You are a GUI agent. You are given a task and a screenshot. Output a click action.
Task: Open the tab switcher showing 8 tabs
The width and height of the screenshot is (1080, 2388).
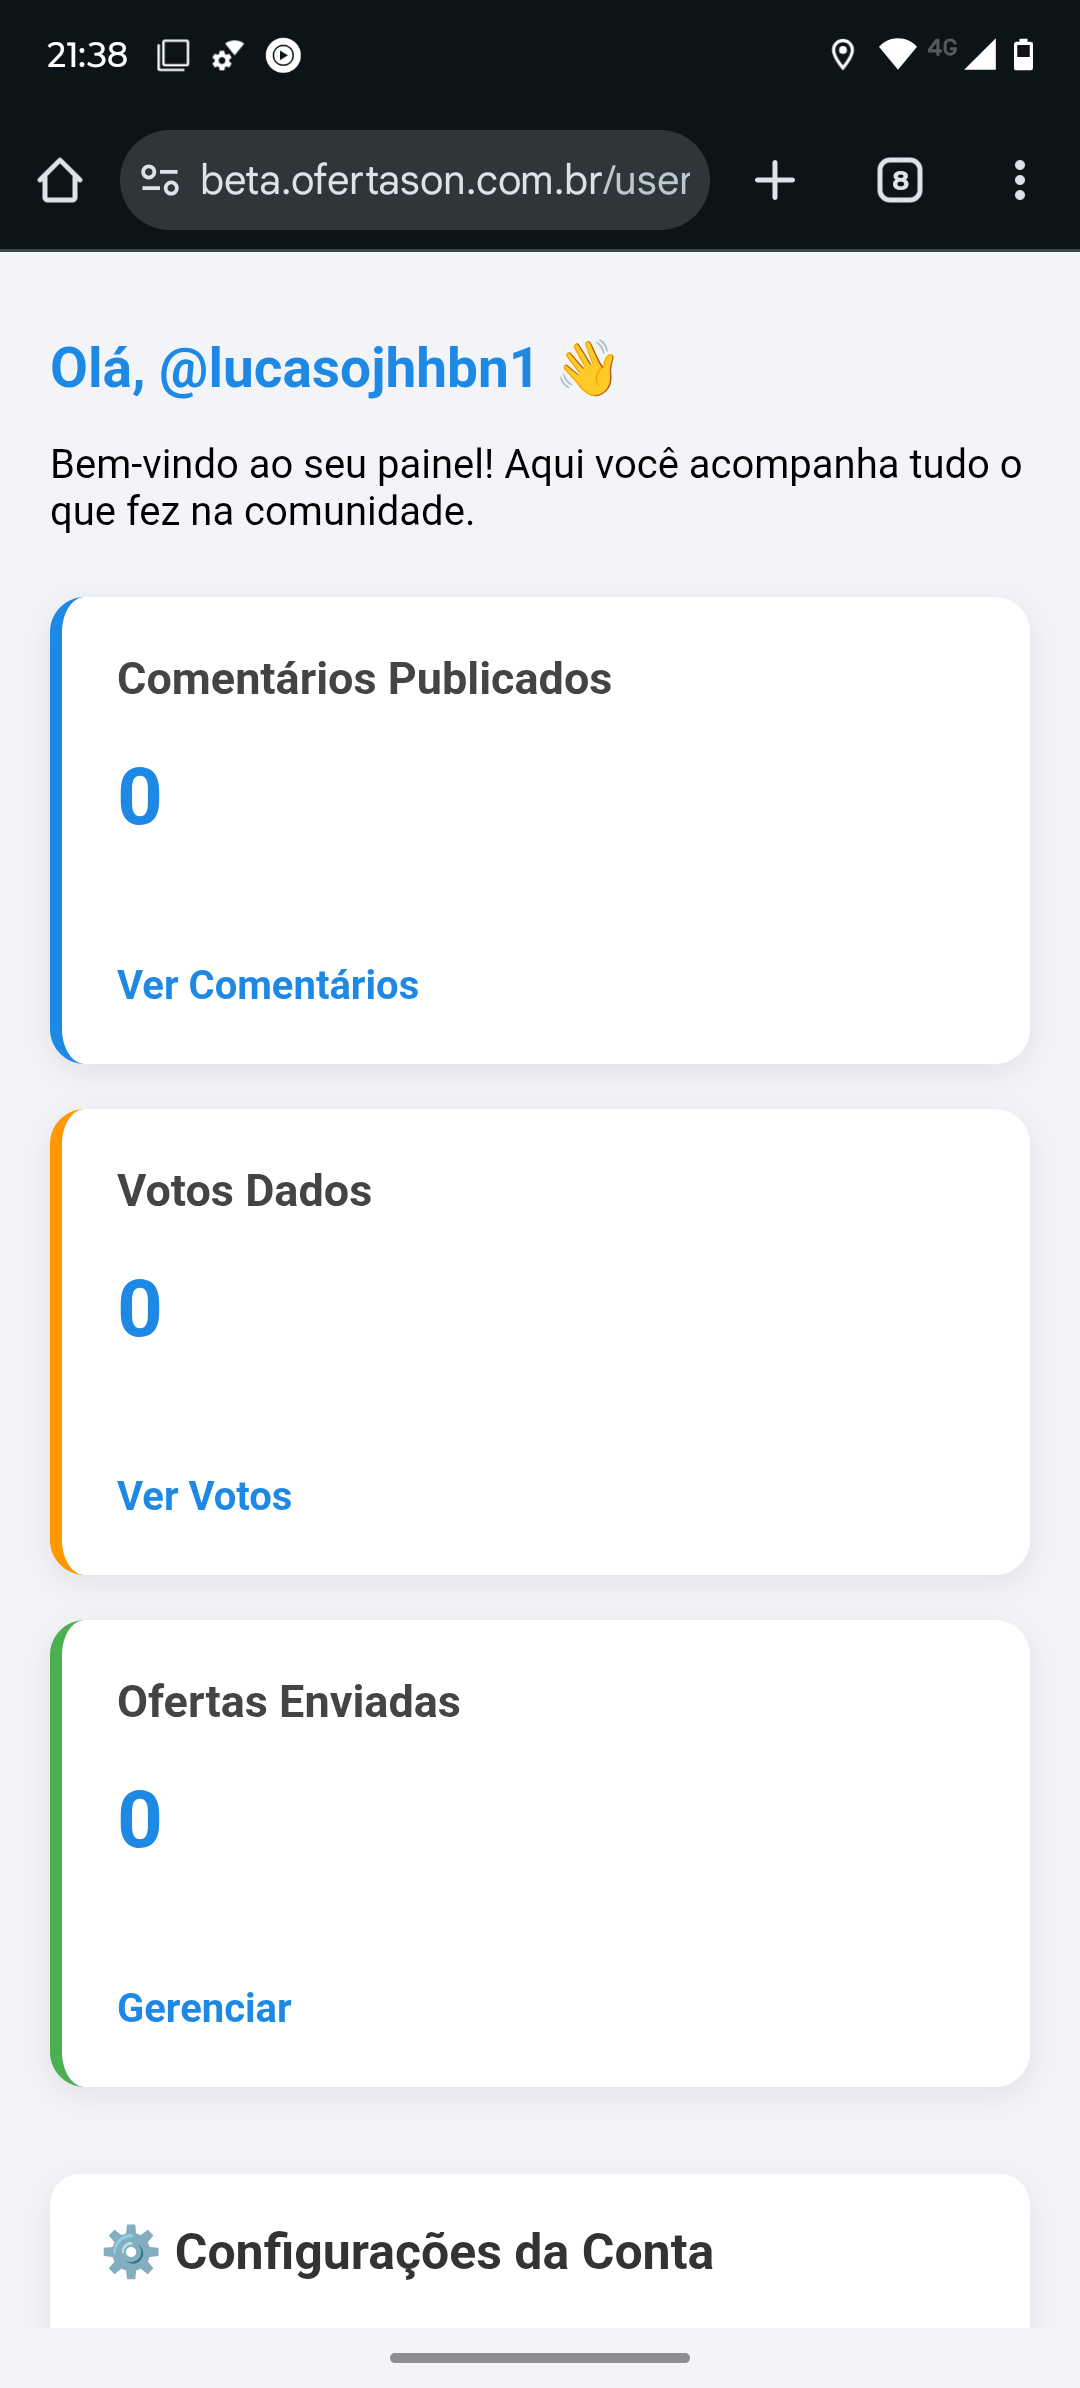(900, 181)
